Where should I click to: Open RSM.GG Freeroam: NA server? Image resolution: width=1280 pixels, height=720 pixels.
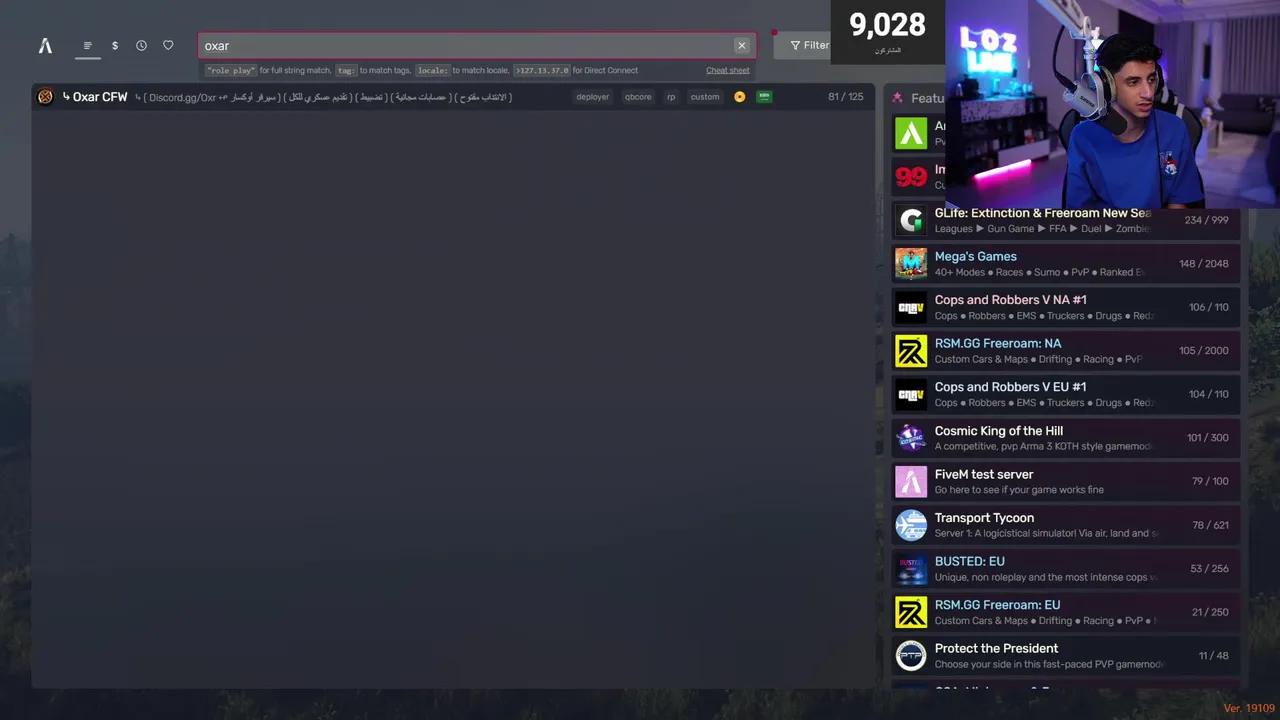[1066, 351]
